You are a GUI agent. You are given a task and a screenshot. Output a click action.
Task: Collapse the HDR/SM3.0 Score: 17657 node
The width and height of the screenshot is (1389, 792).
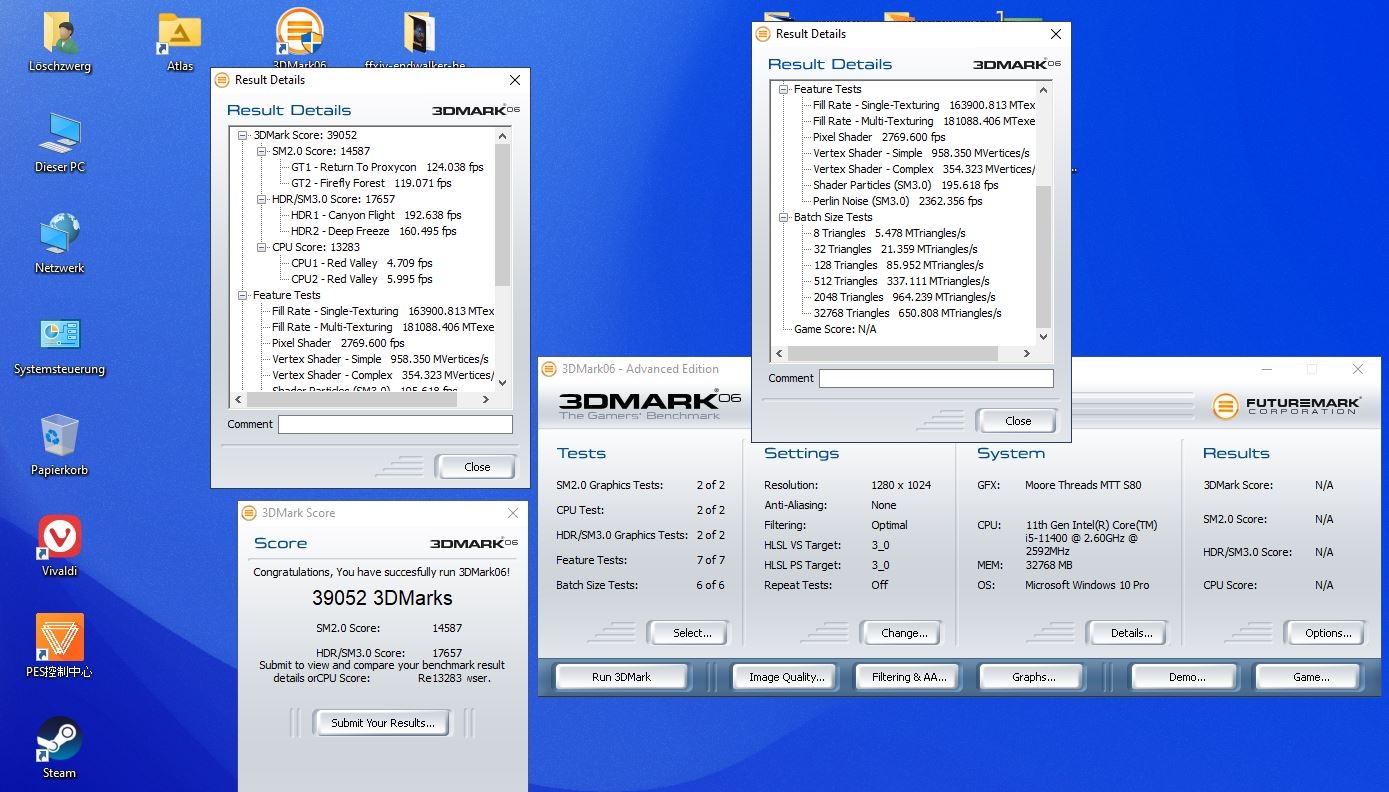point(263,199)
